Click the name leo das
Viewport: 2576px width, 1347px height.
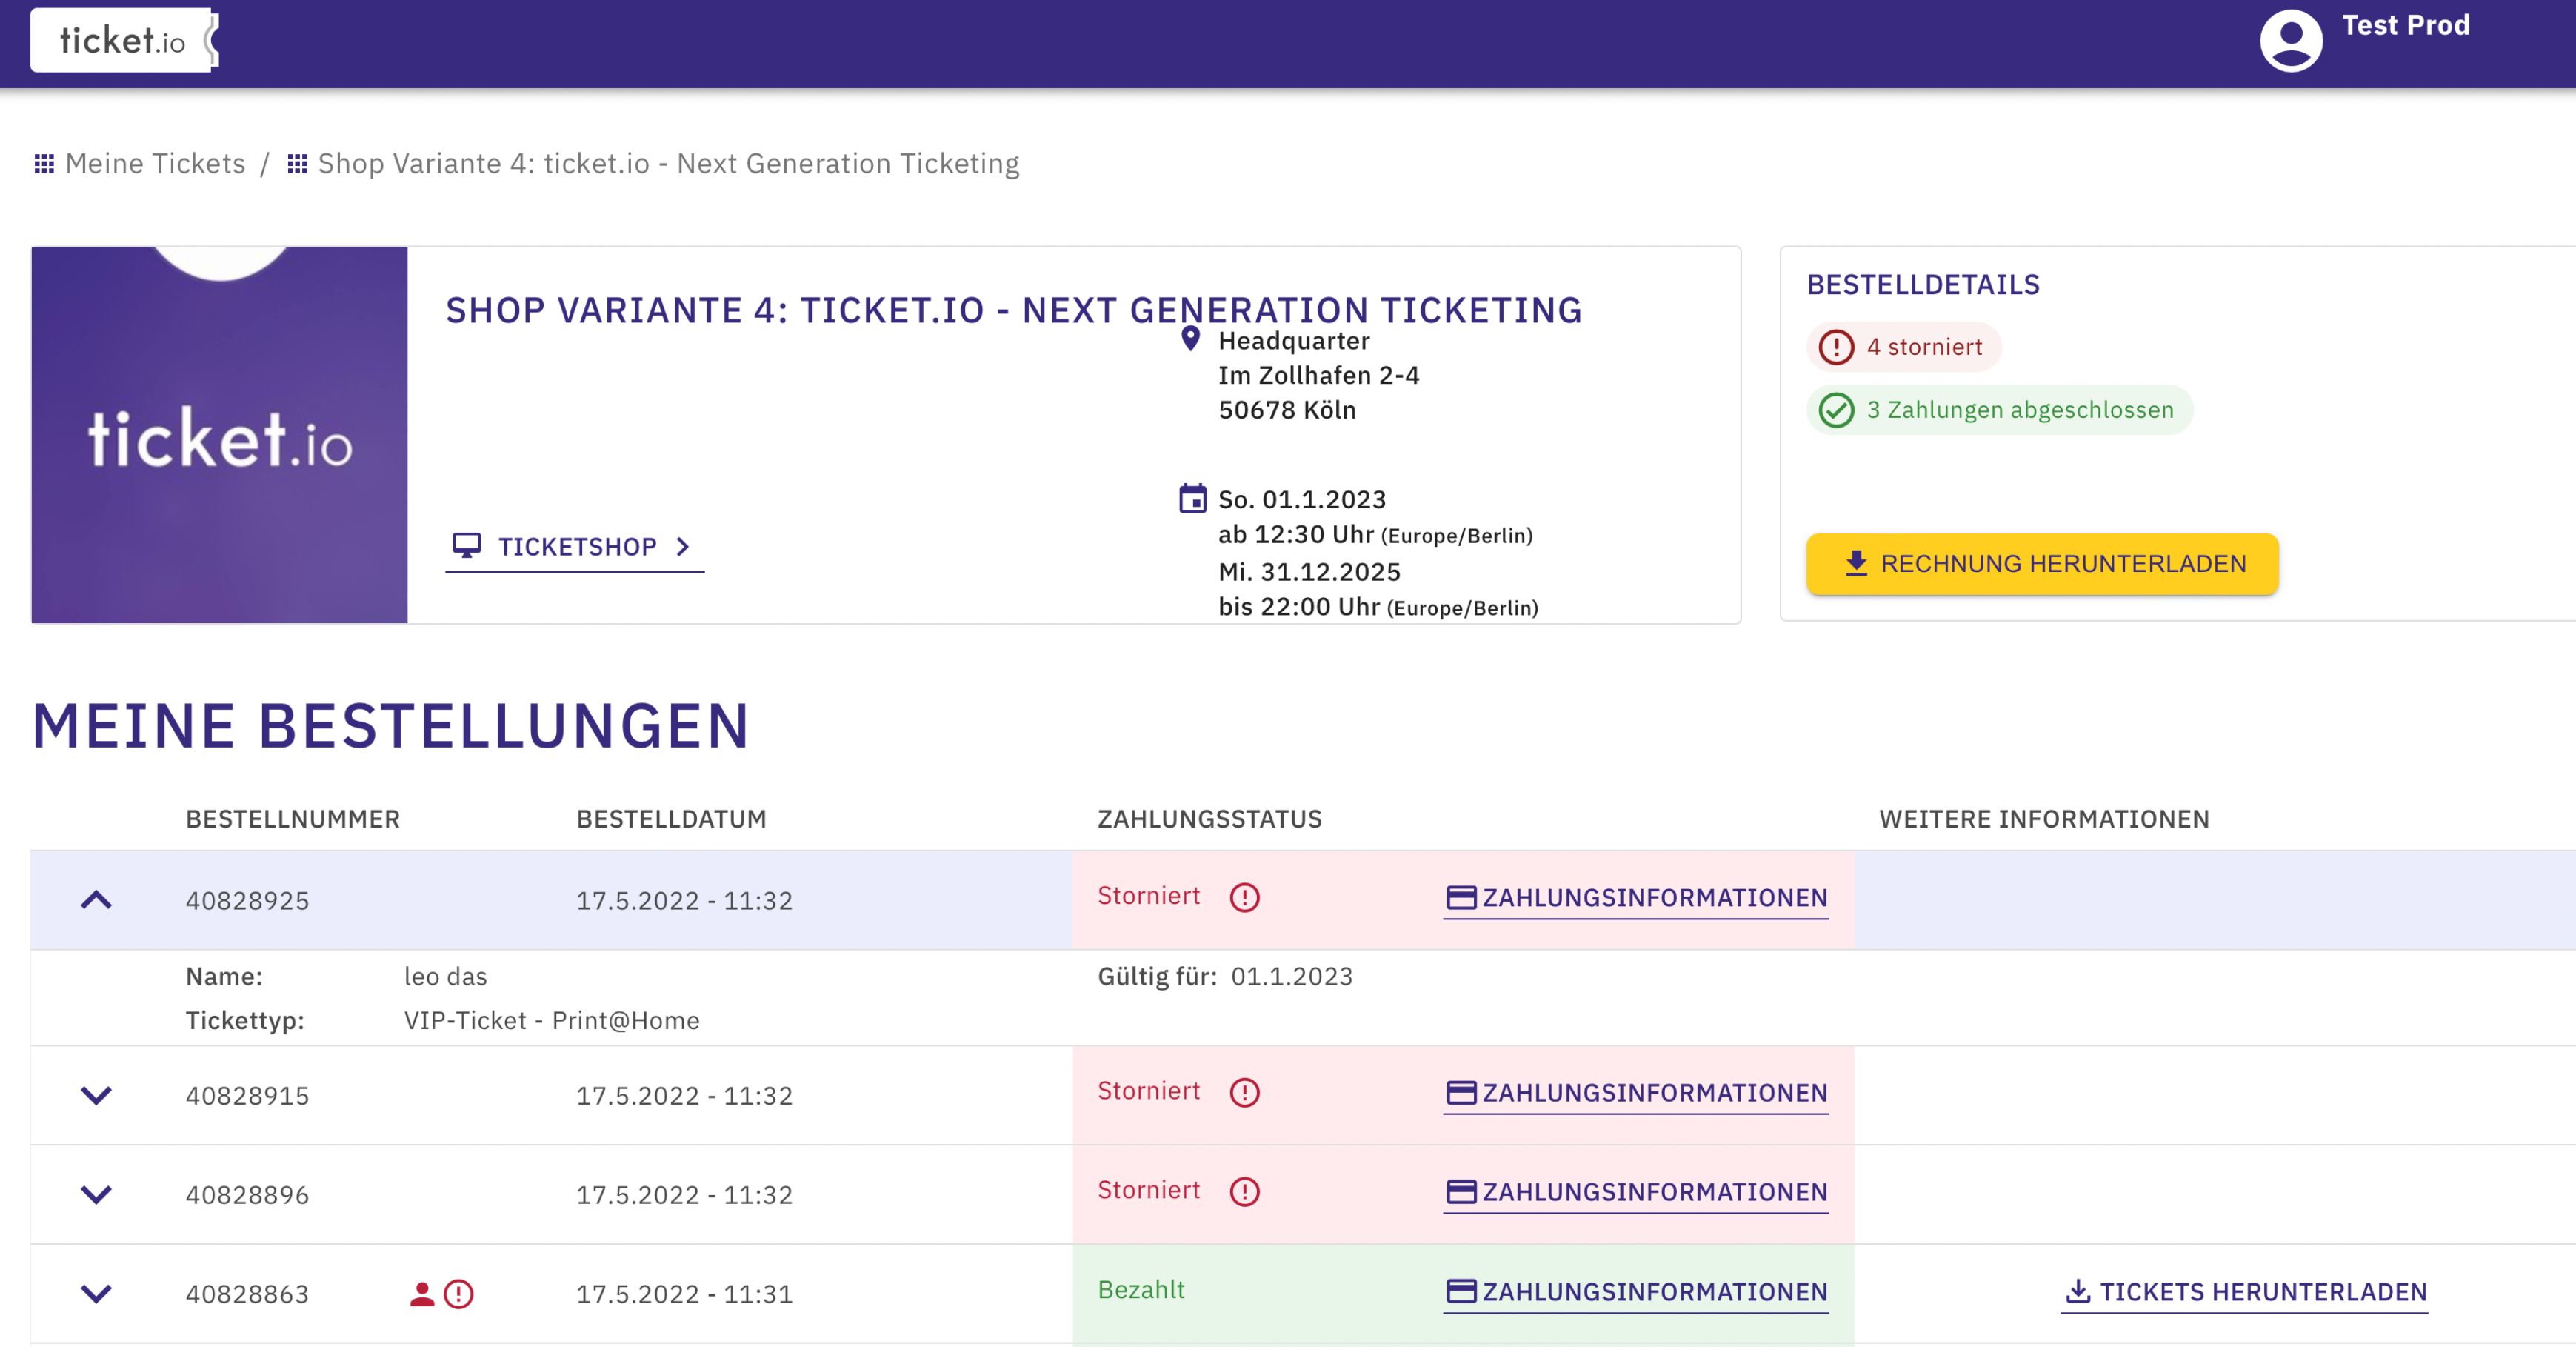[x=445, y=976]
